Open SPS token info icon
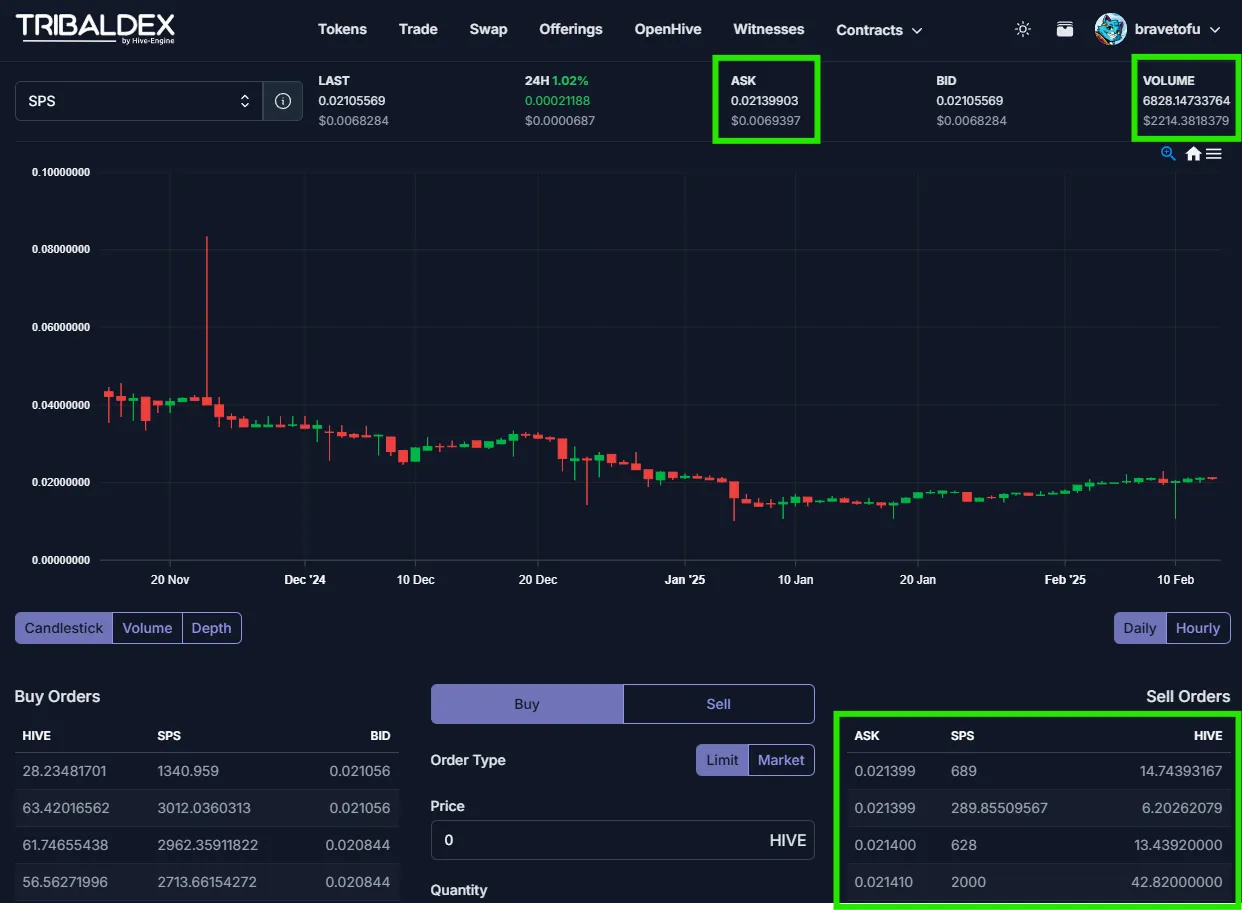1242x910 pixels. (x=283, y=101)
